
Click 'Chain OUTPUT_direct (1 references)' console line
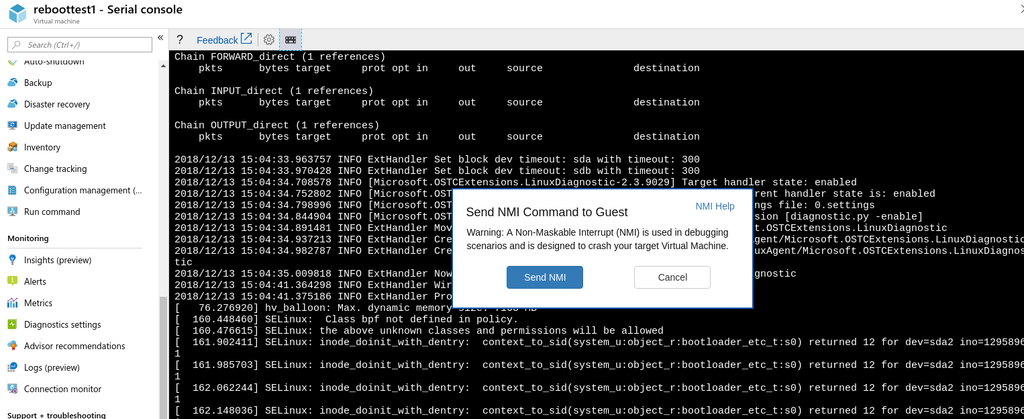click(277, 125)
